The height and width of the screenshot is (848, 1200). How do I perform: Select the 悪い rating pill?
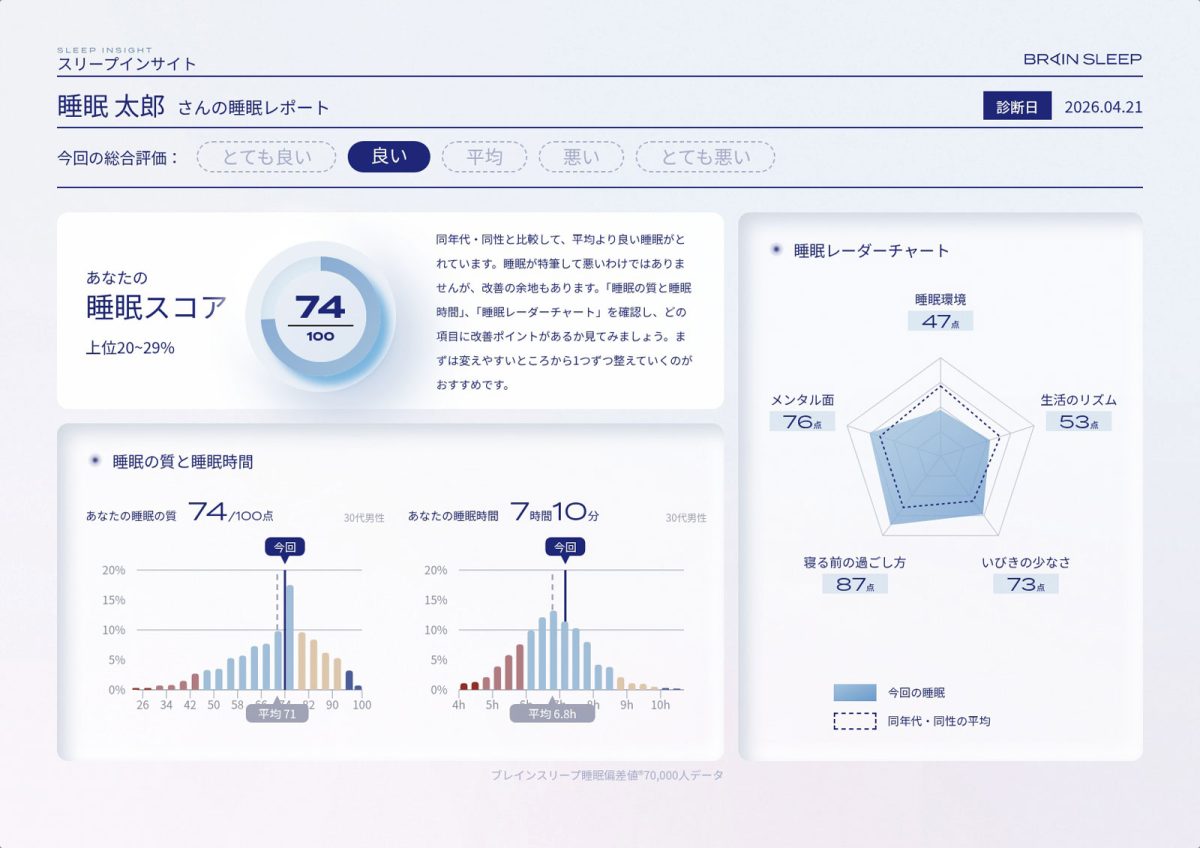(581, 157)
